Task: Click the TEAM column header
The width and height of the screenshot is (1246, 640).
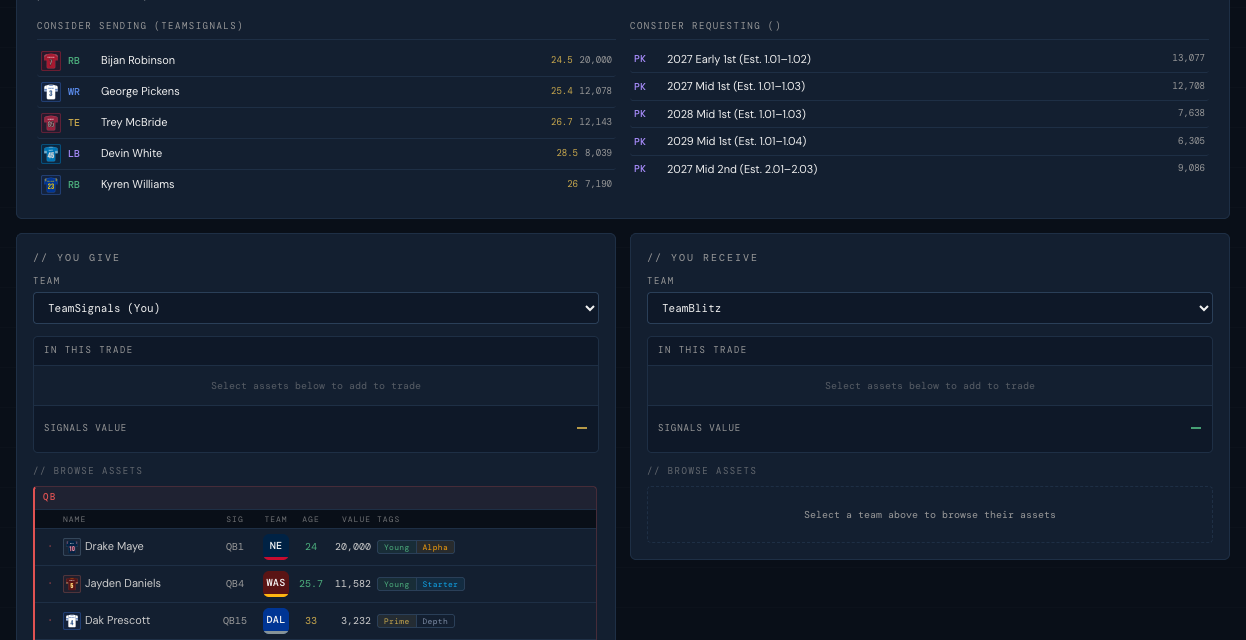Action: coord(276,520)
